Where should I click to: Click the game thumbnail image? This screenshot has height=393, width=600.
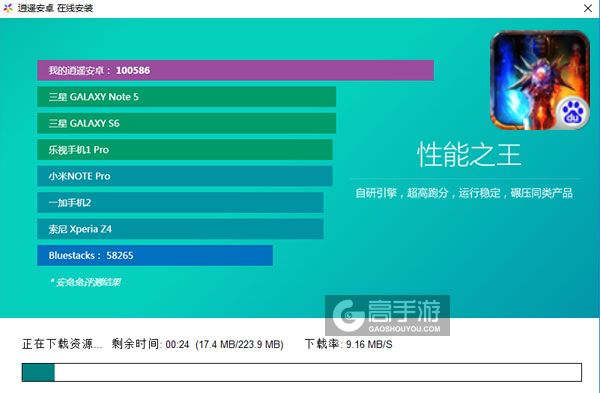pos(540,80)
